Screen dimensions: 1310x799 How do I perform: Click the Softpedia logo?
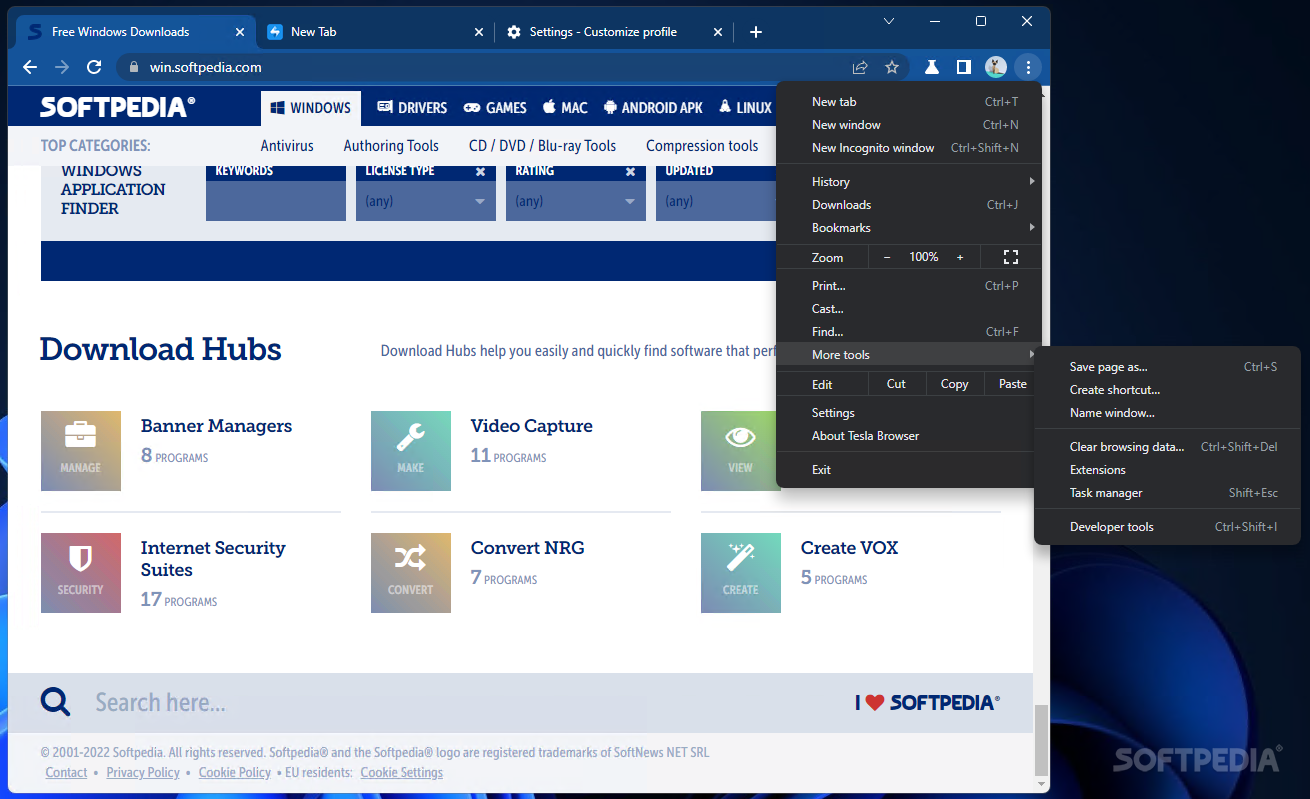point(118,107)
